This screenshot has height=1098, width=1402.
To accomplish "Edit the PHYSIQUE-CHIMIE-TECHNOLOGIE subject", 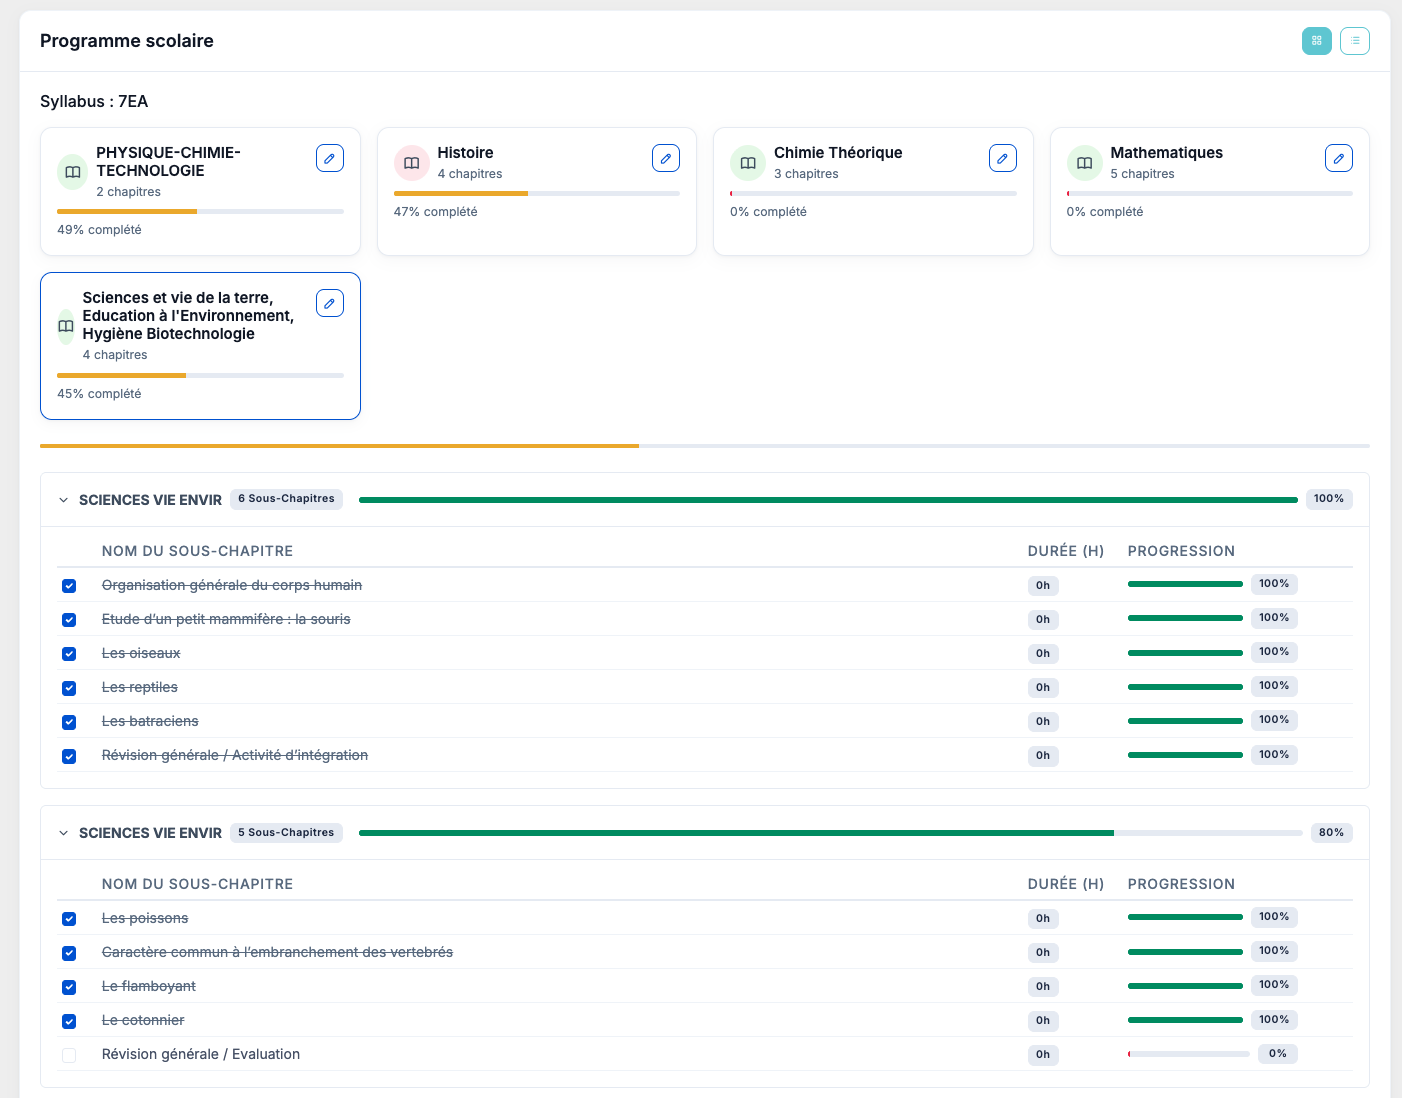I will coord(329,158).
